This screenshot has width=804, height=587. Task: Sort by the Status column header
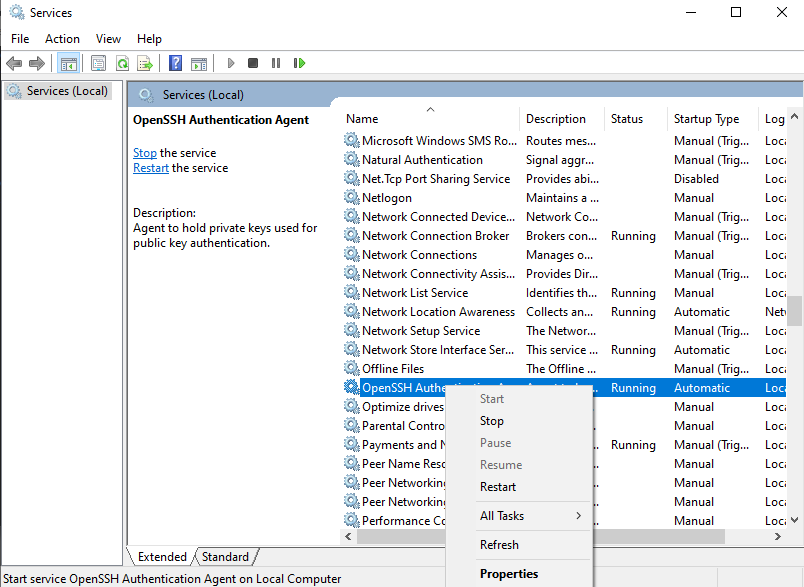tap(636, 119)
